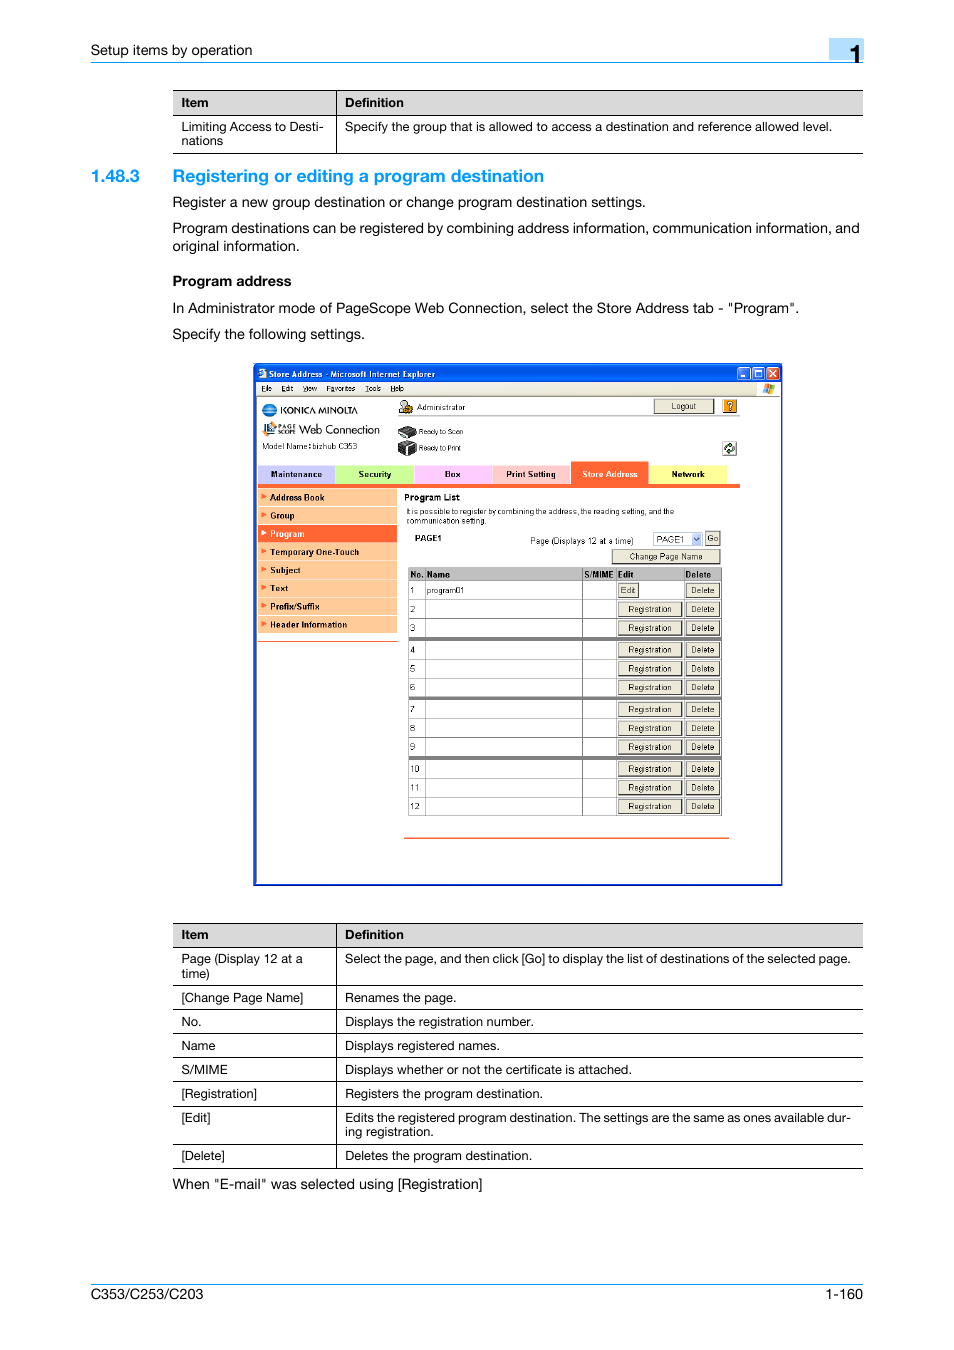Click the S/MIME column header

coord(599,575)
